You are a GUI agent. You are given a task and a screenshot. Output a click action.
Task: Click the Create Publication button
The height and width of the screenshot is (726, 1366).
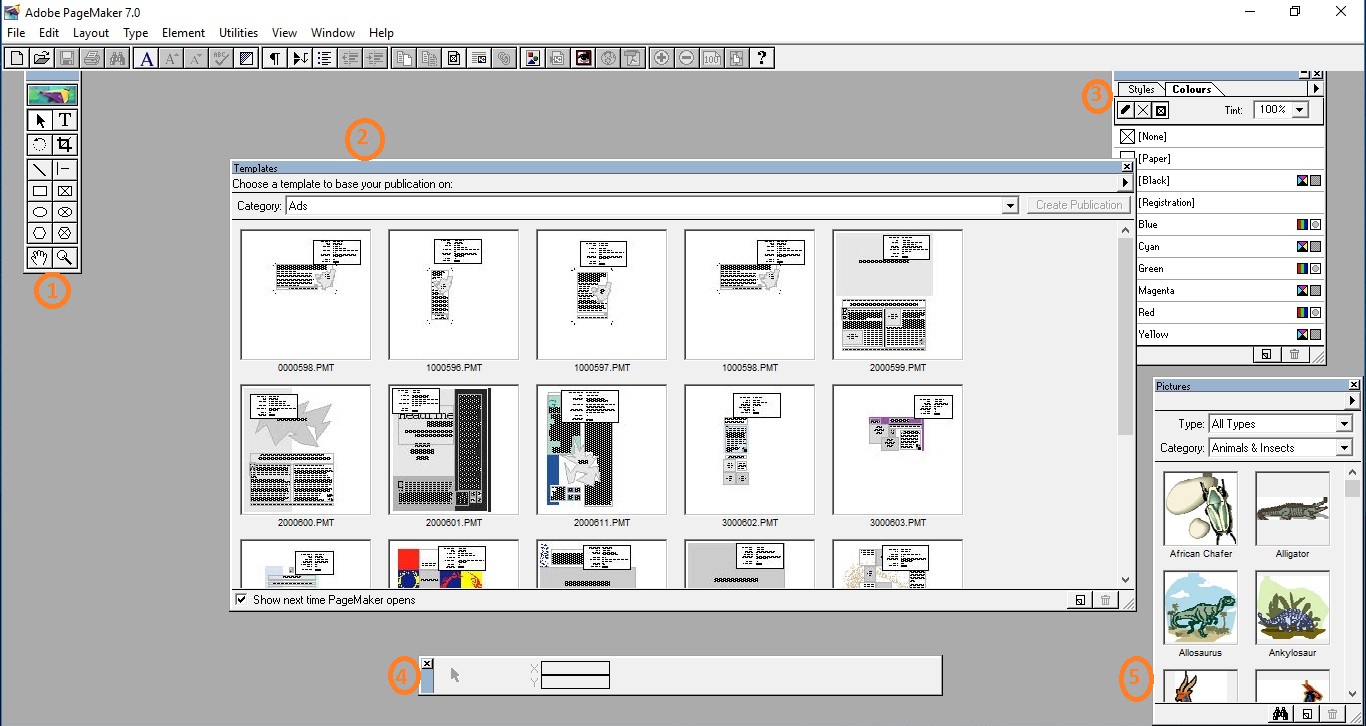1078,204
